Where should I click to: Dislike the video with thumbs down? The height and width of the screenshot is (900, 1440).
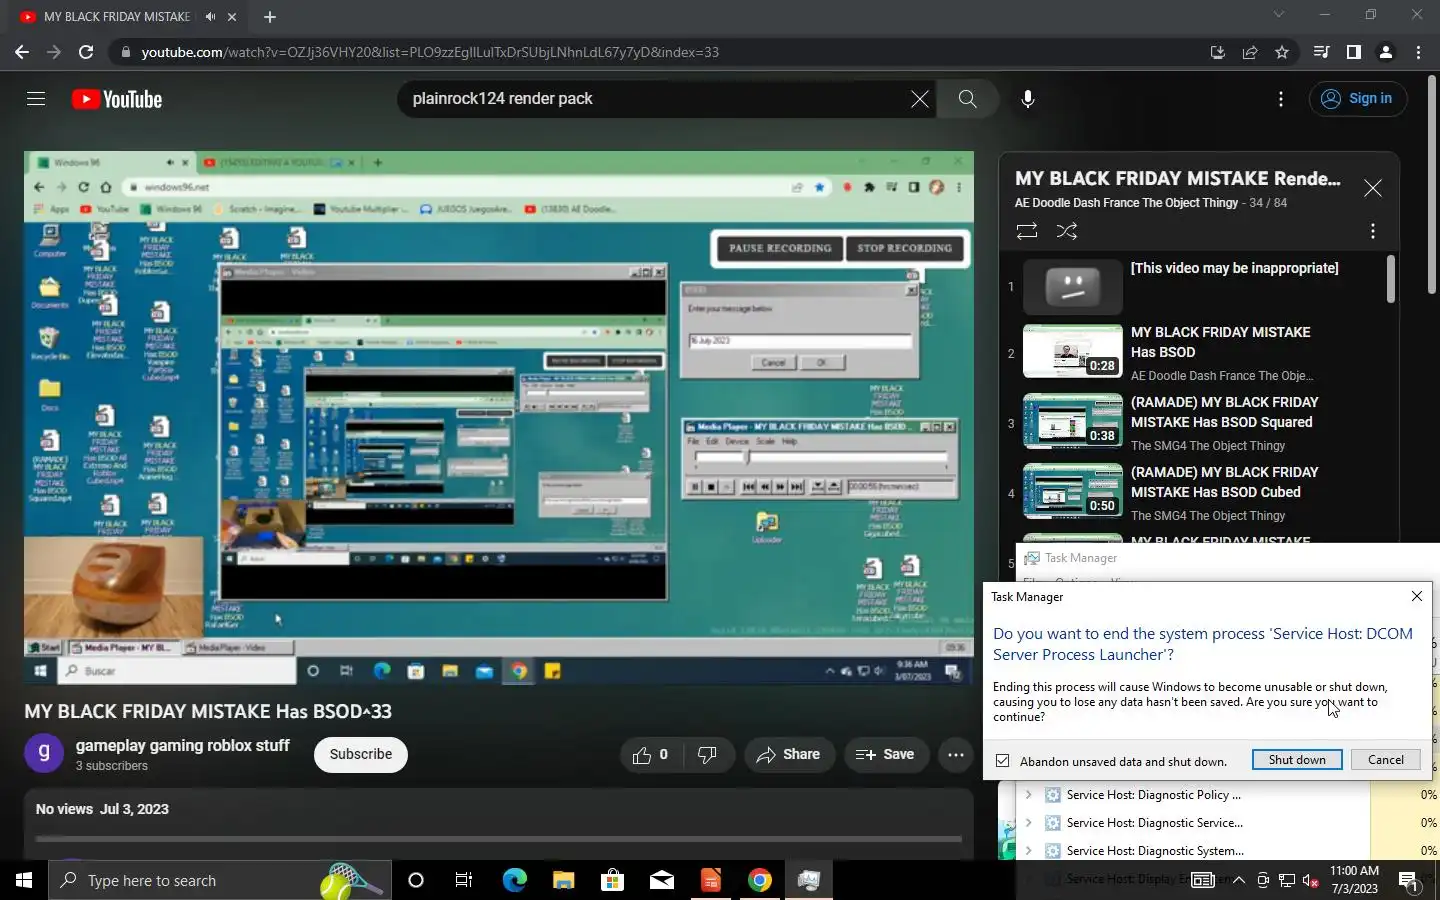click(707, 755)
